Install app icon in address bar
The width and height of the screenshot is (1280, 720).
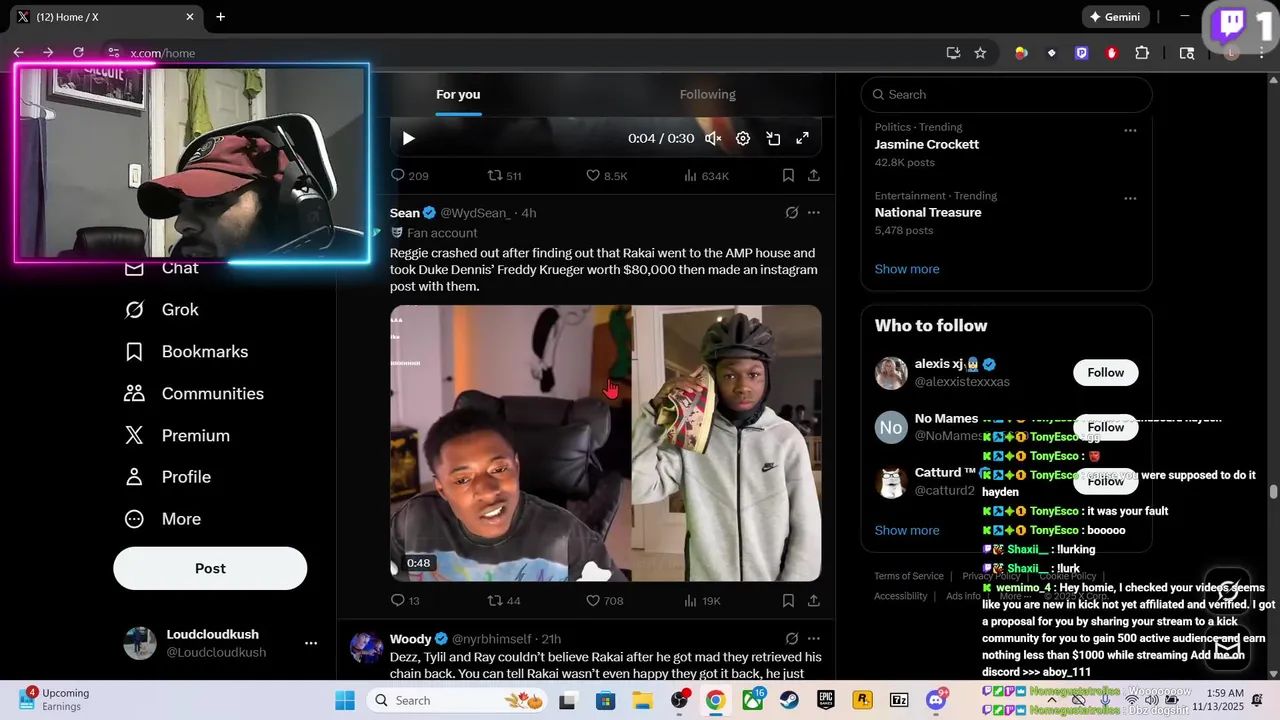(x=953, y=53)
